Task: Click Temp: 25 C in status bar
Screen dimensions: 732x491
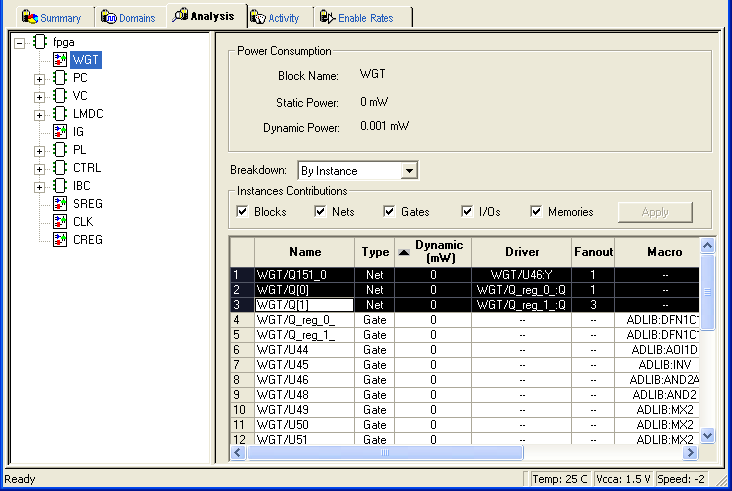Action: click(560, 479)
